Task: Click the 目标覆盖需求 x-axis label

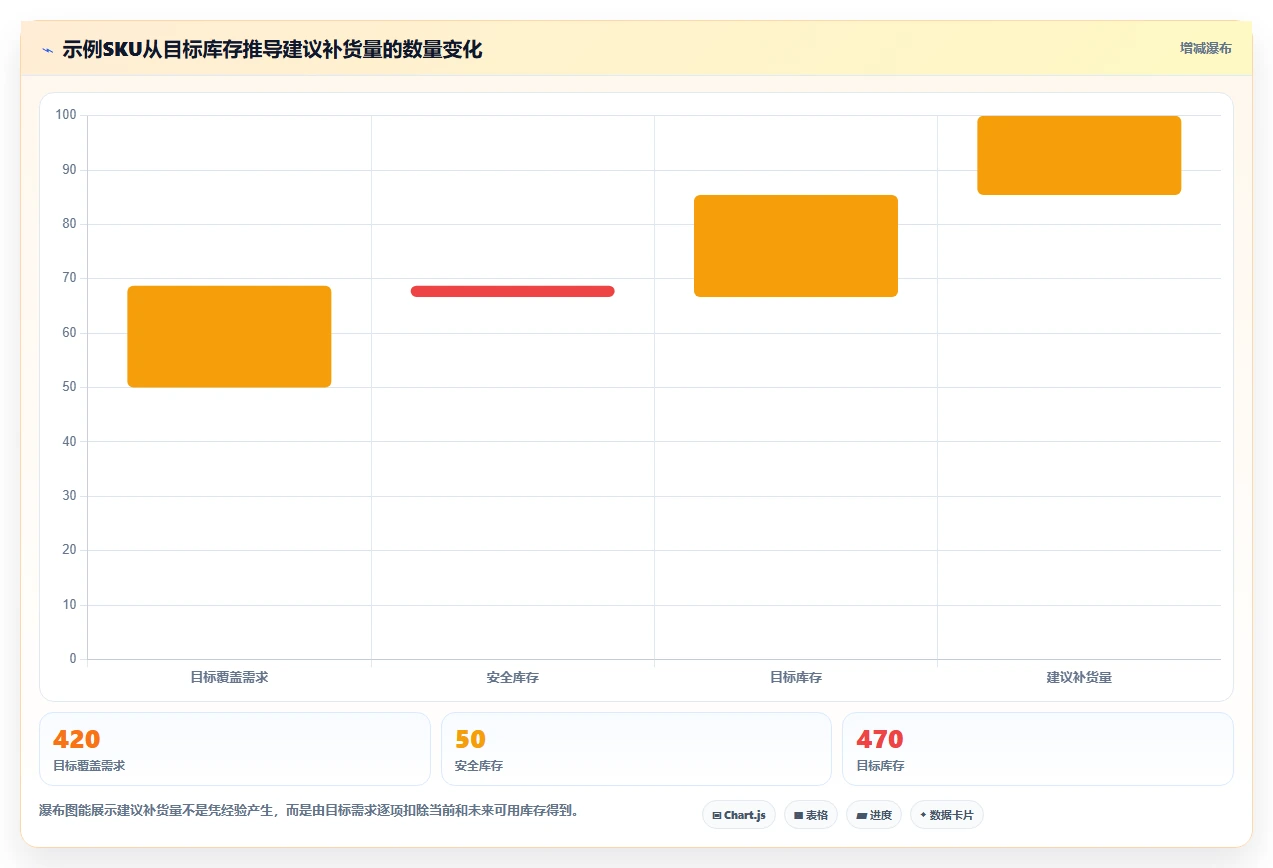Action: point(229,677)
